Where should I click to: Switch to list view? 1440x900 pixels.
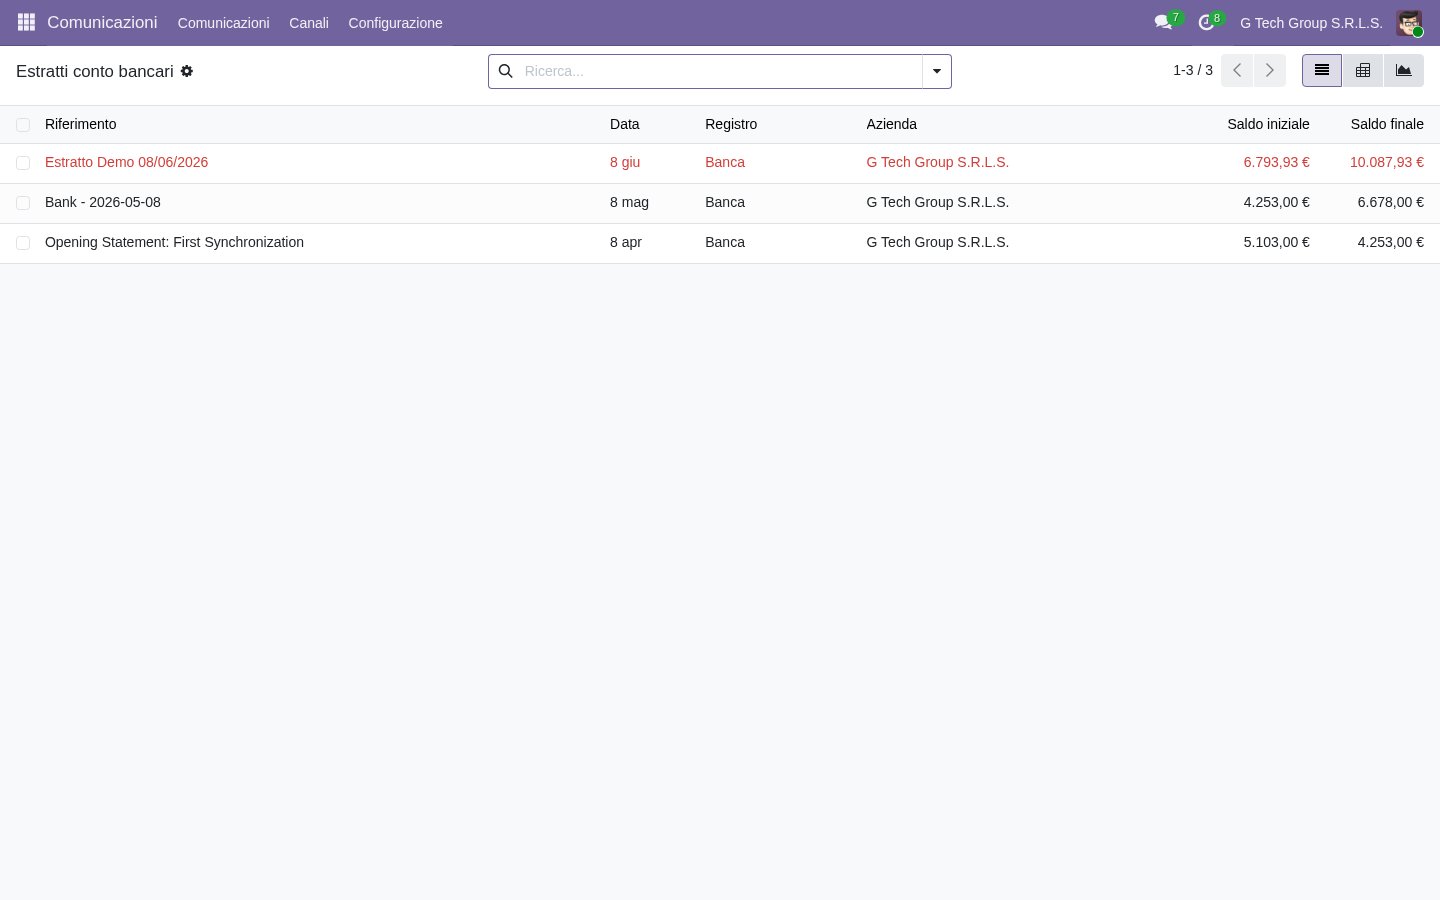[x=1322, y=70]
